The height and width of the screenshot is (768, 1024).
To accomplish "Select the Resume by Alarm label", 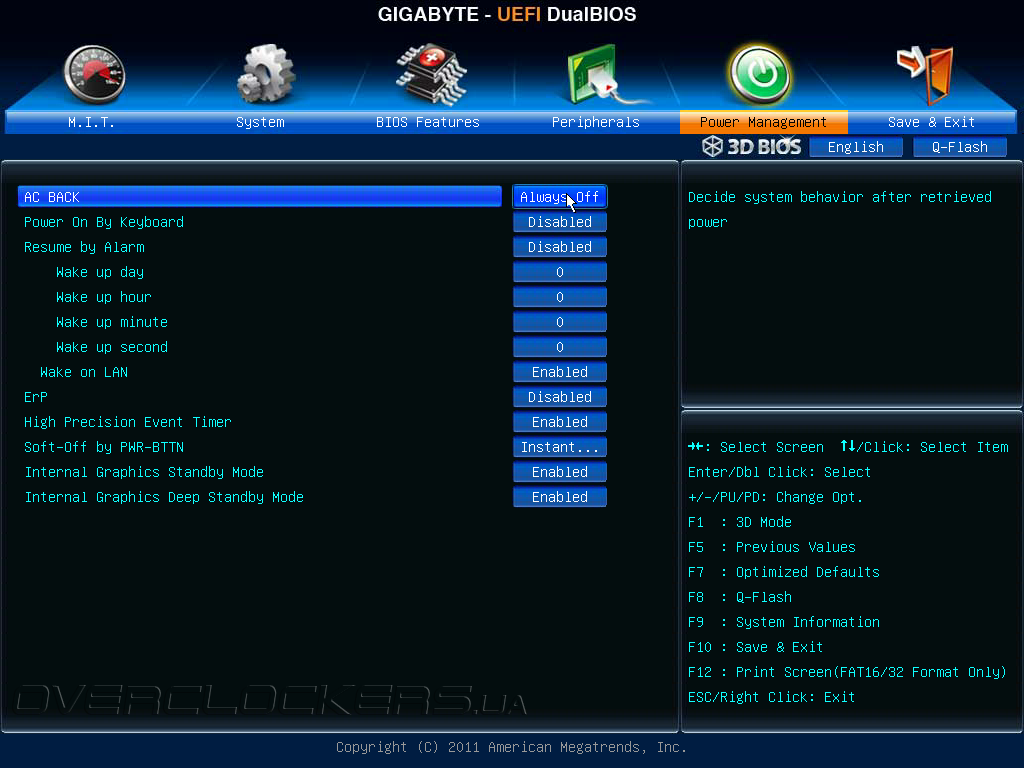I will click(x=84, y=248).
